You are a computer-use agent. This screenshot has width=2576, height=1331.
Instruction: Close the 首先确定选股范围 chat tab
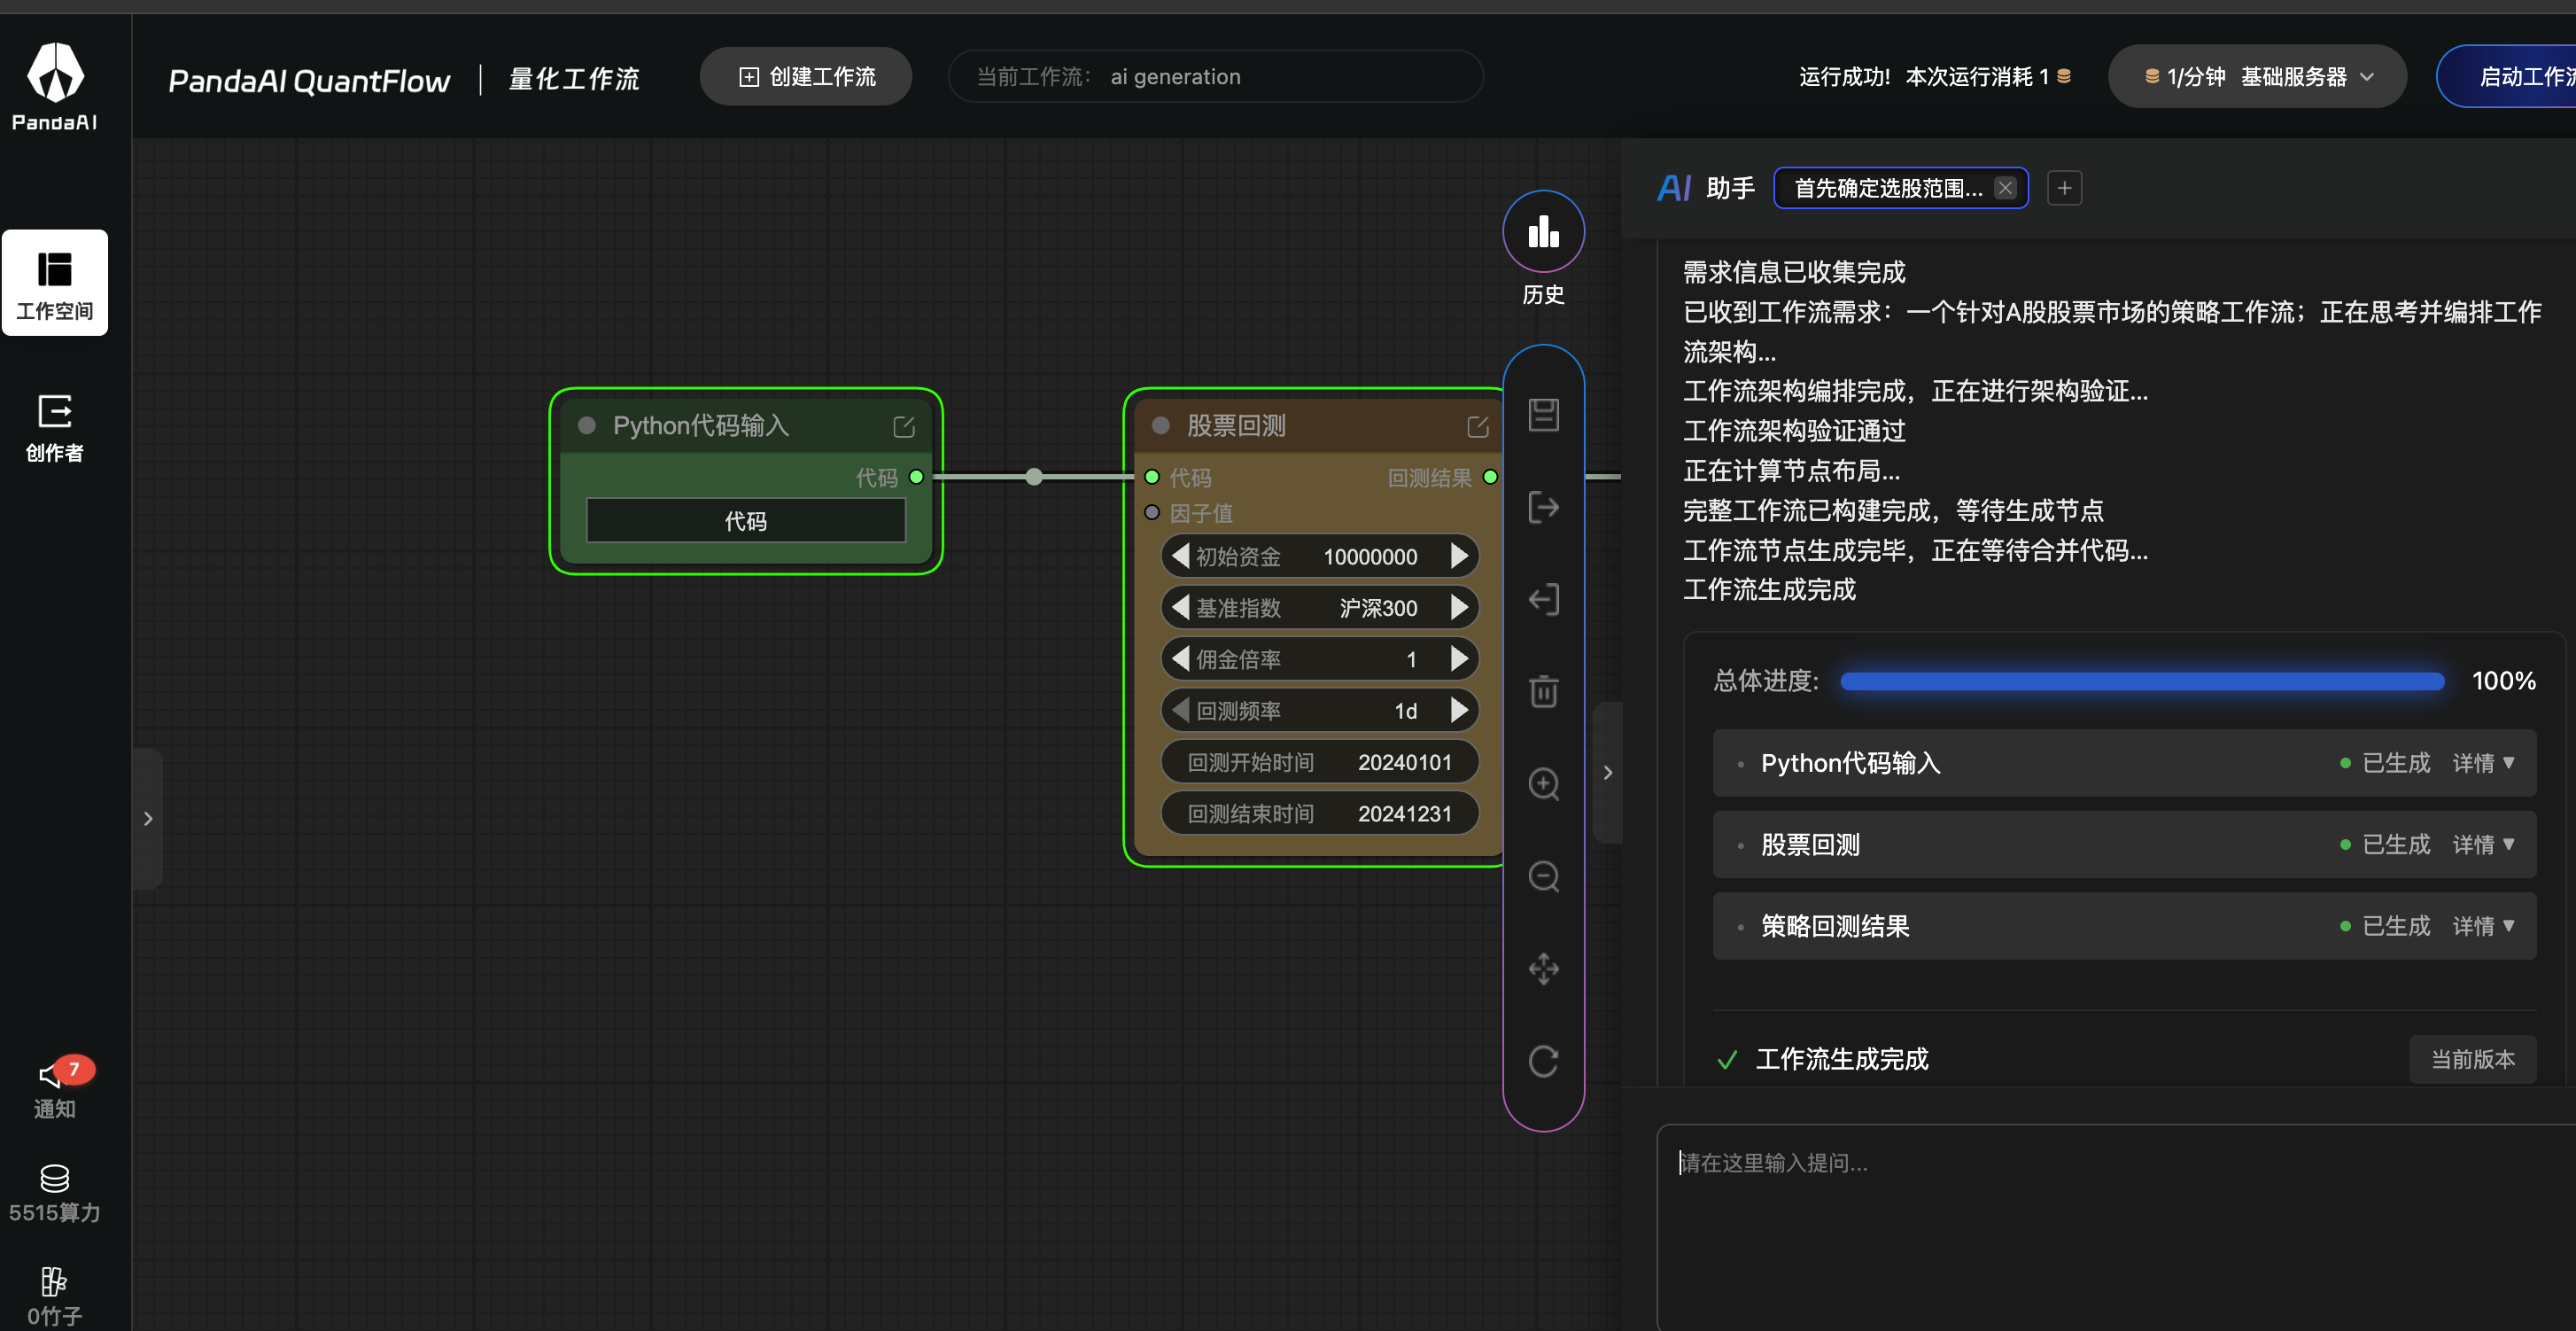2005,188
